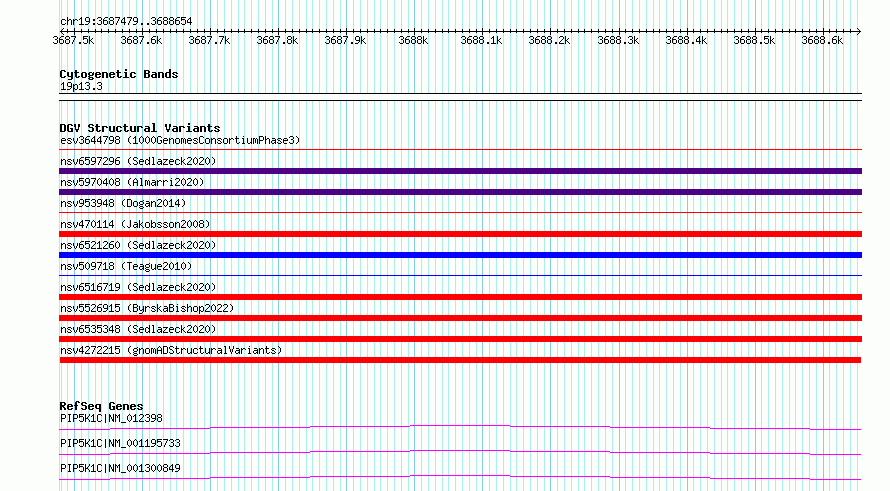Open transcript PIP5K1C|NM_001300849 label
The image size is (890, 491).
(x=120, y=468)
